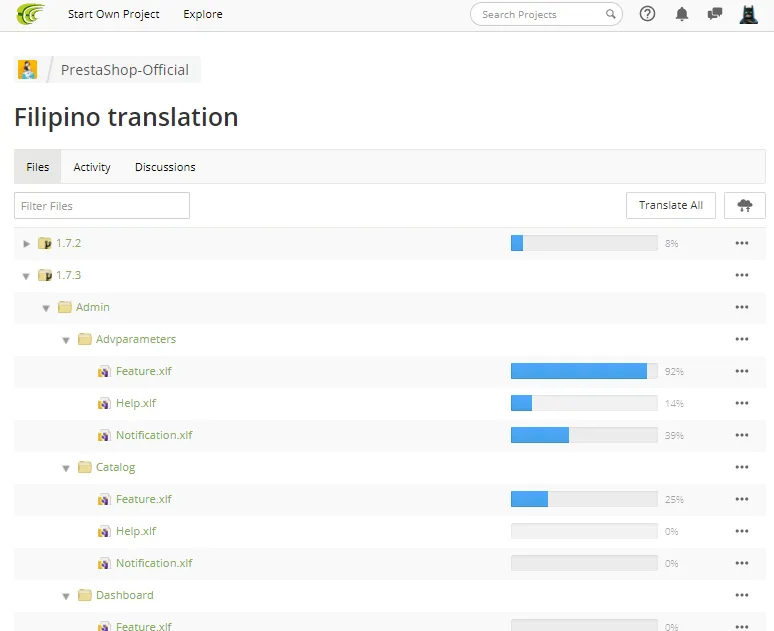Open Notification.xlf under Catalog

click(x=154, y=563)
